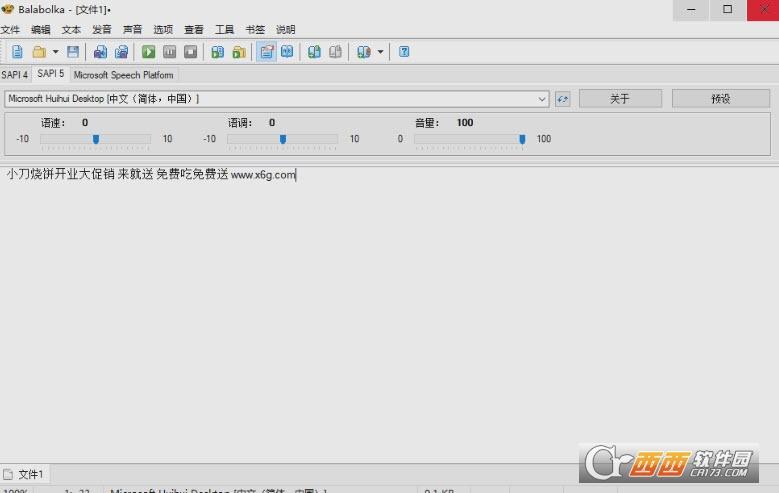Expand the book marker dropdown arrow

pos(381,52)
